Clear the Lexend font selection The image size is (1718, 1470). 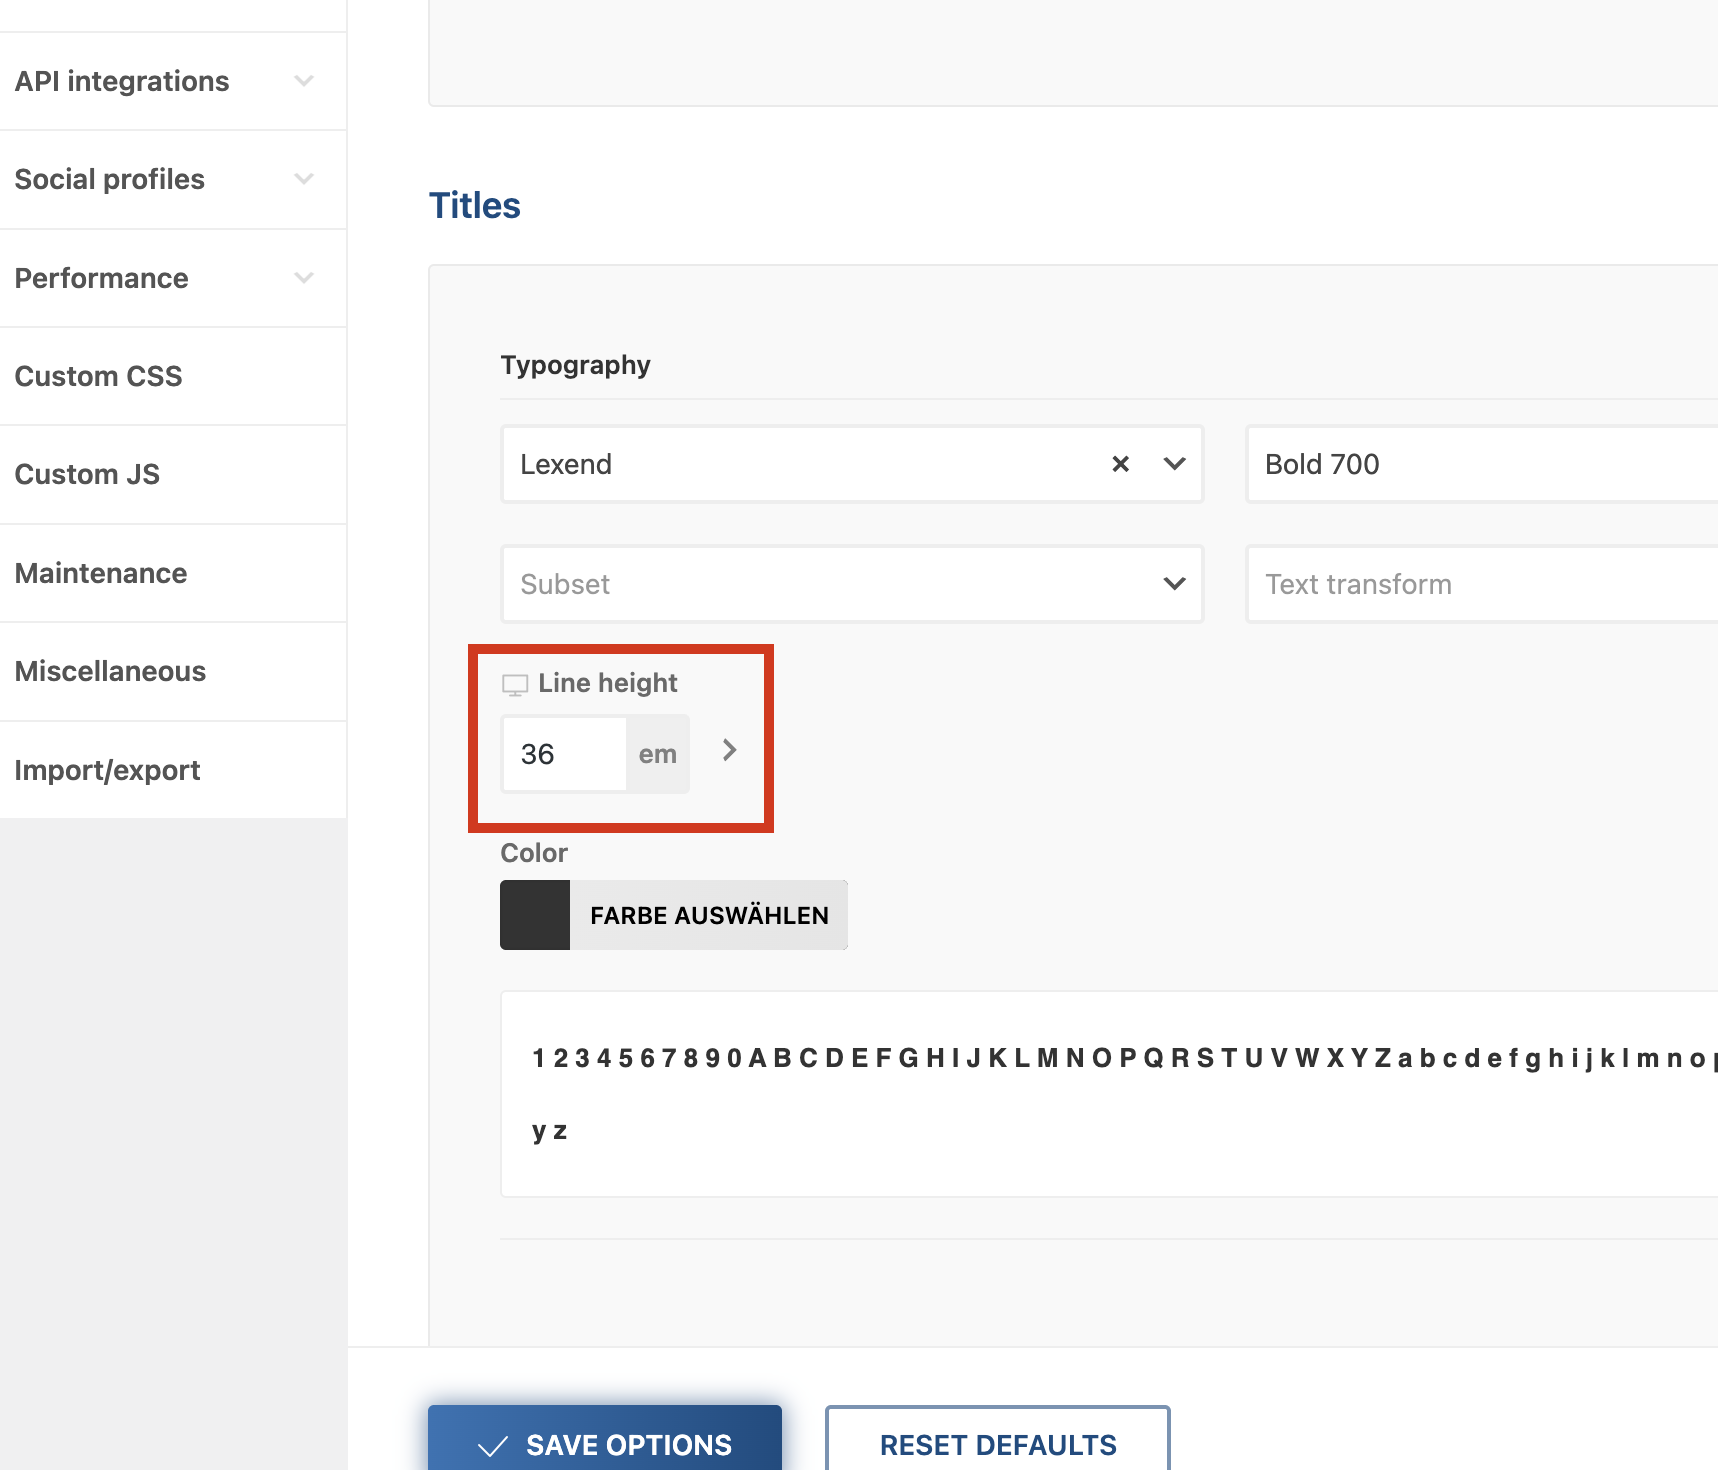tap(1120, 464)
